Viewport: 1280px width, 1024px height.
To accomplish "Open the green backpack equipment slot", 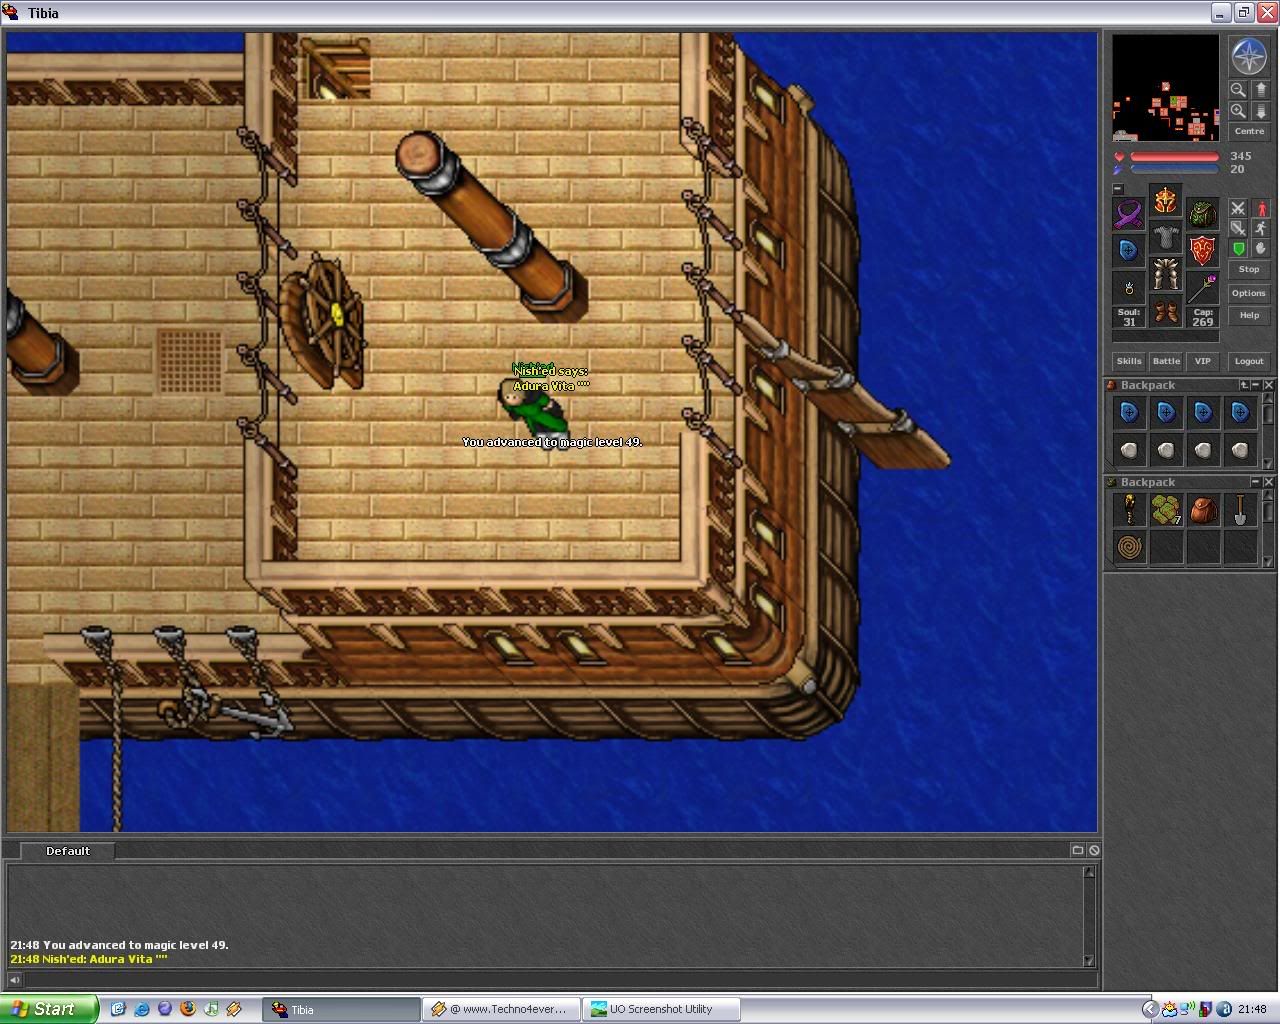I will click(1203, 214).
